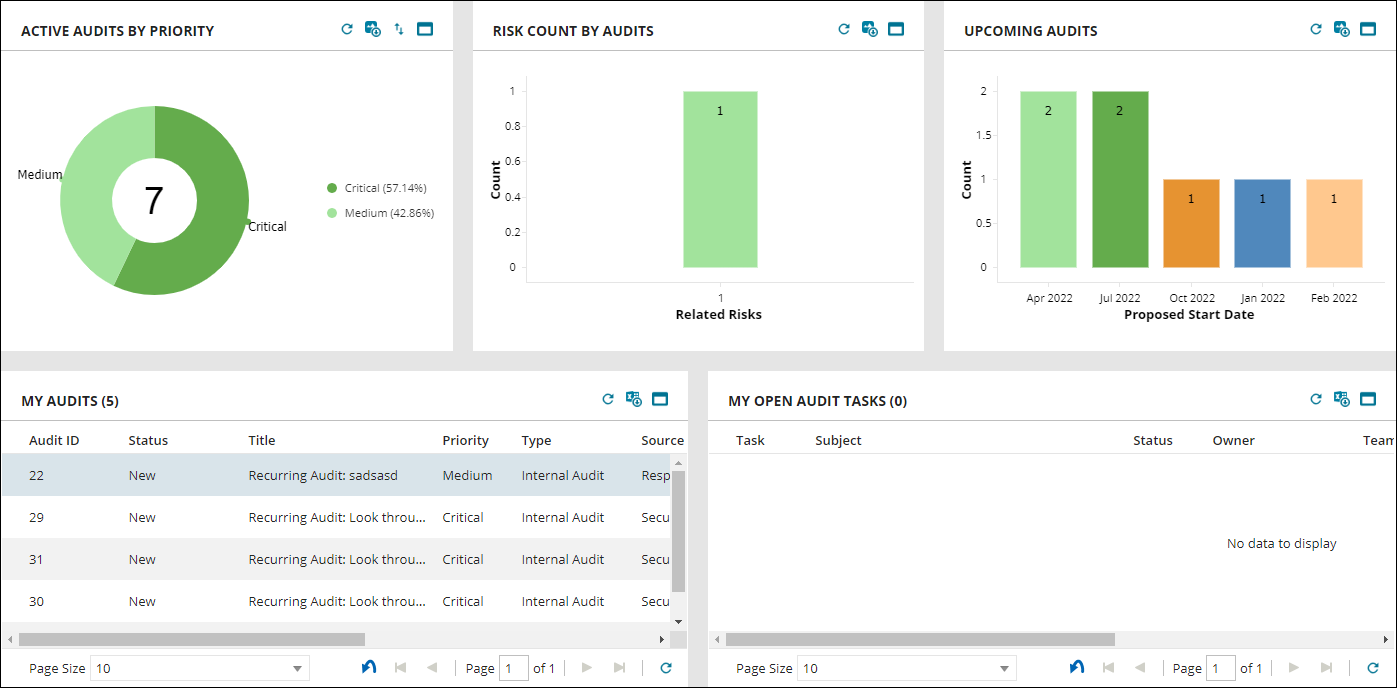Refresh the My Open Audit Tasks panel

[x=1315, y=398]
